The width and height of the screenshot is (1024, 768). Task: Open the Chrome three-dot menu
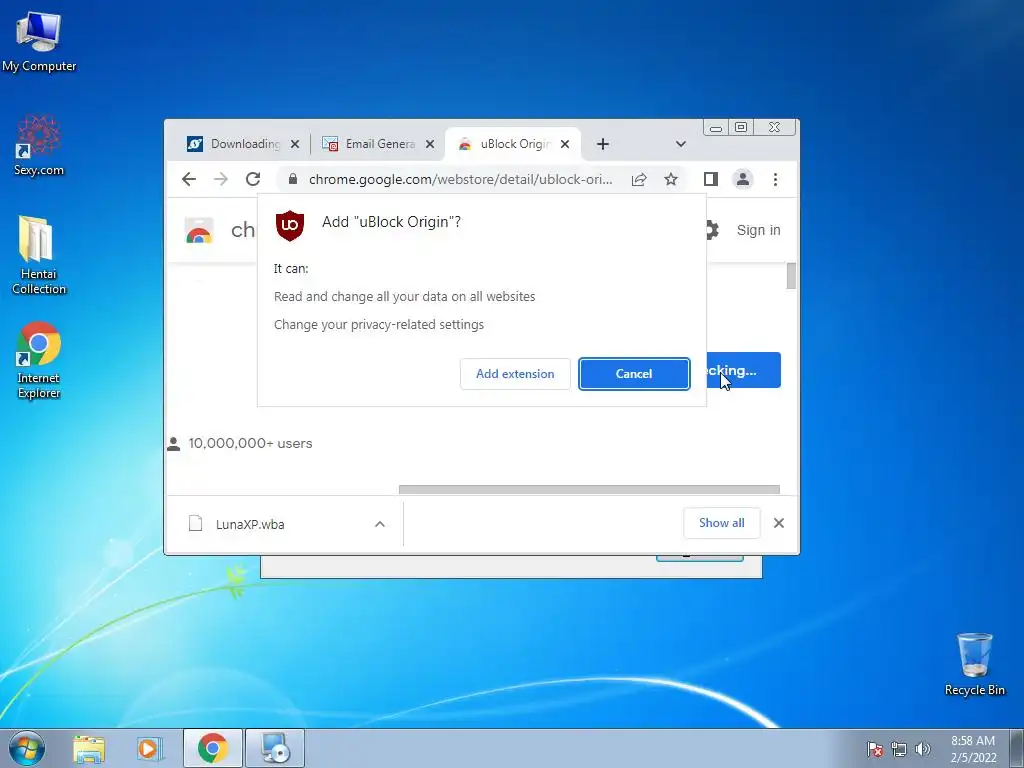[x=775, y=179]
